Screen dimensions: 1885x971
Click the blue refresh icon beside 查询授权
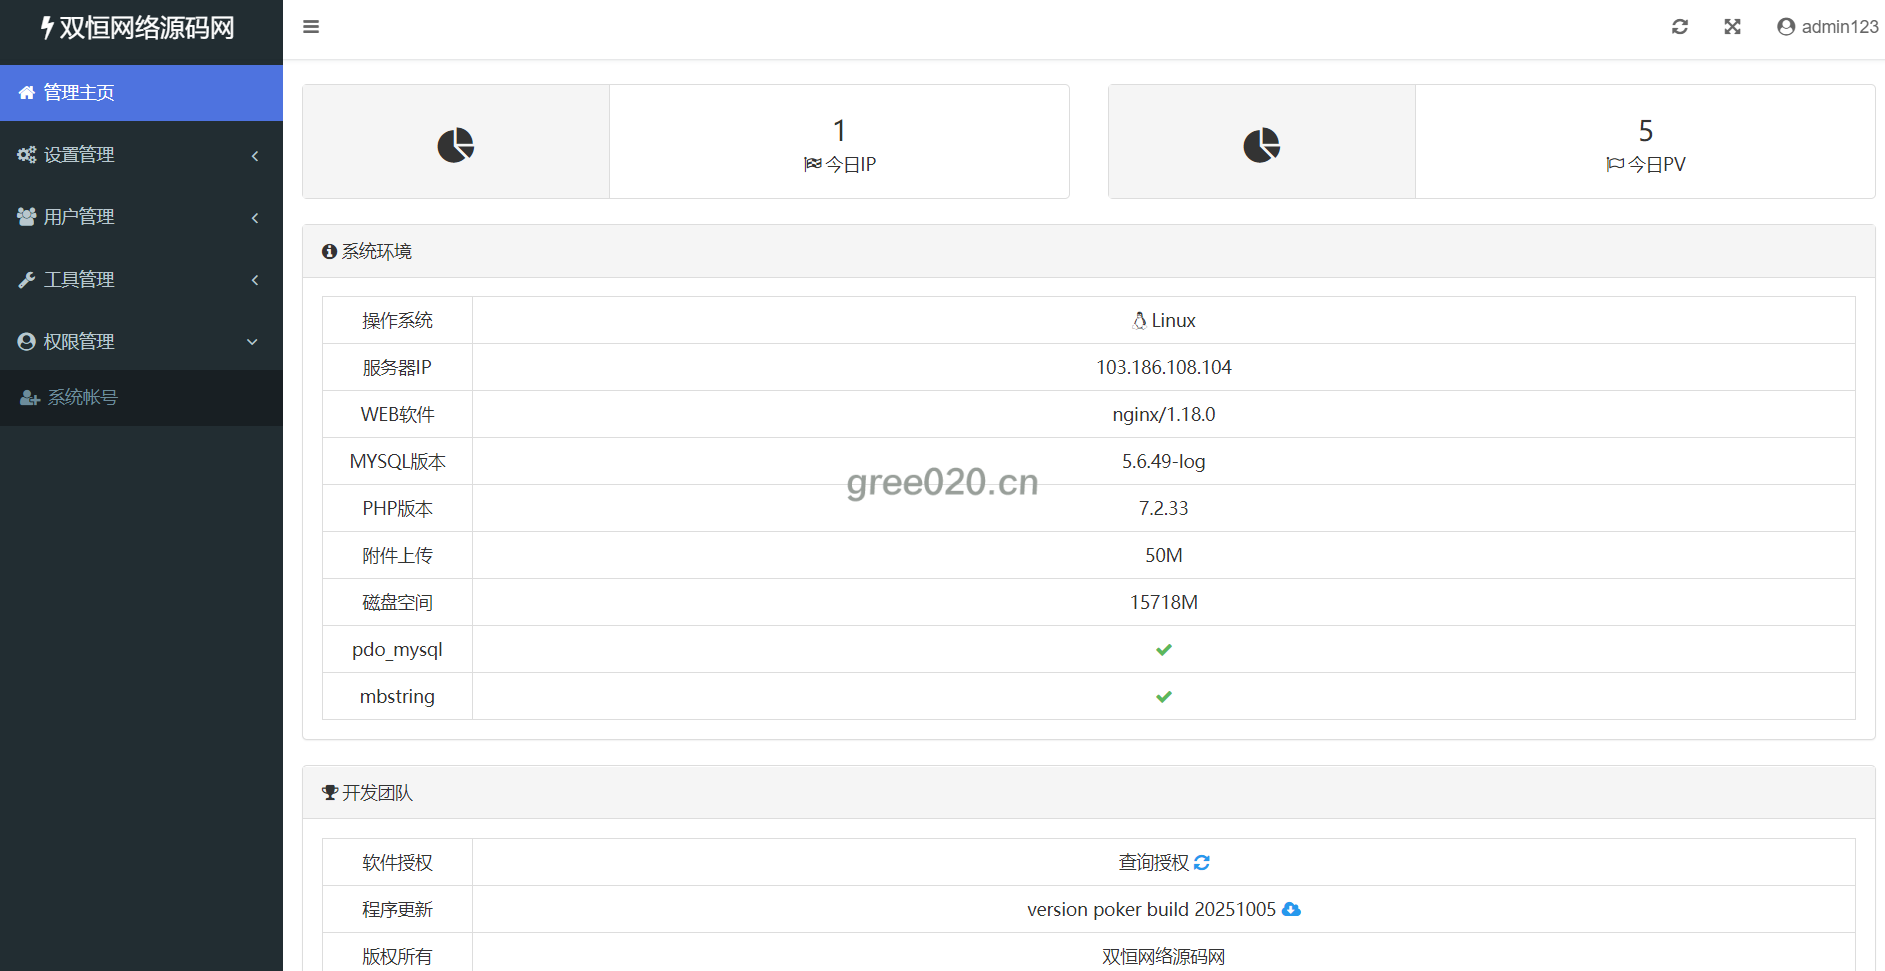pyautogui.click(x=1202, y=862)
